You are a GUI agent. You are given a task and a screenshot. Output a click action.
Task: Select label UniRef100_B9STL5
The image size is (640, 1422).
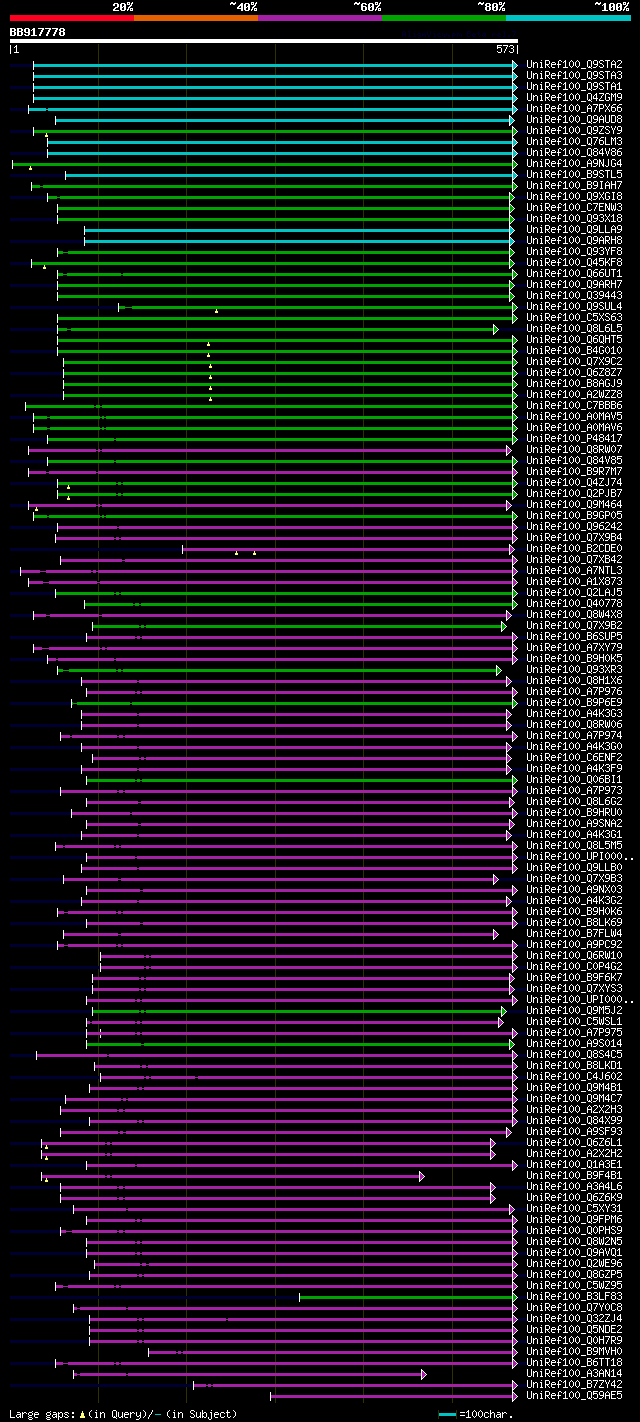coord(574,175)
